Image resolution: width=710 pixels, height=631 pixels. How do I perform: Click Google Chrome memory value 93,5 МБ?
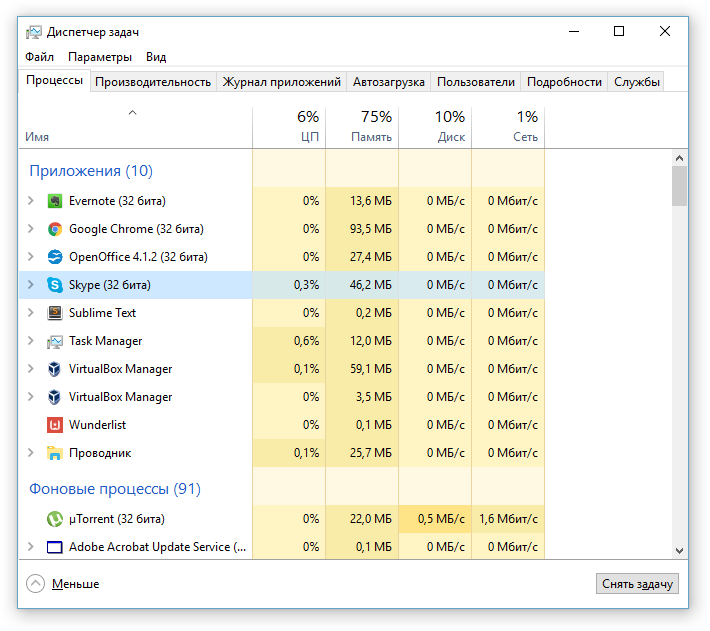pyautogui.click(x=370, y=229)
